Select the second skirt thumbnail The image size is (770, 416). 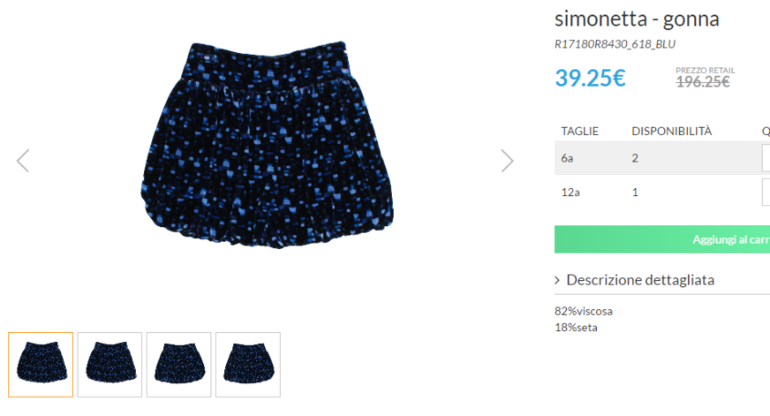[x=110, y=364]
